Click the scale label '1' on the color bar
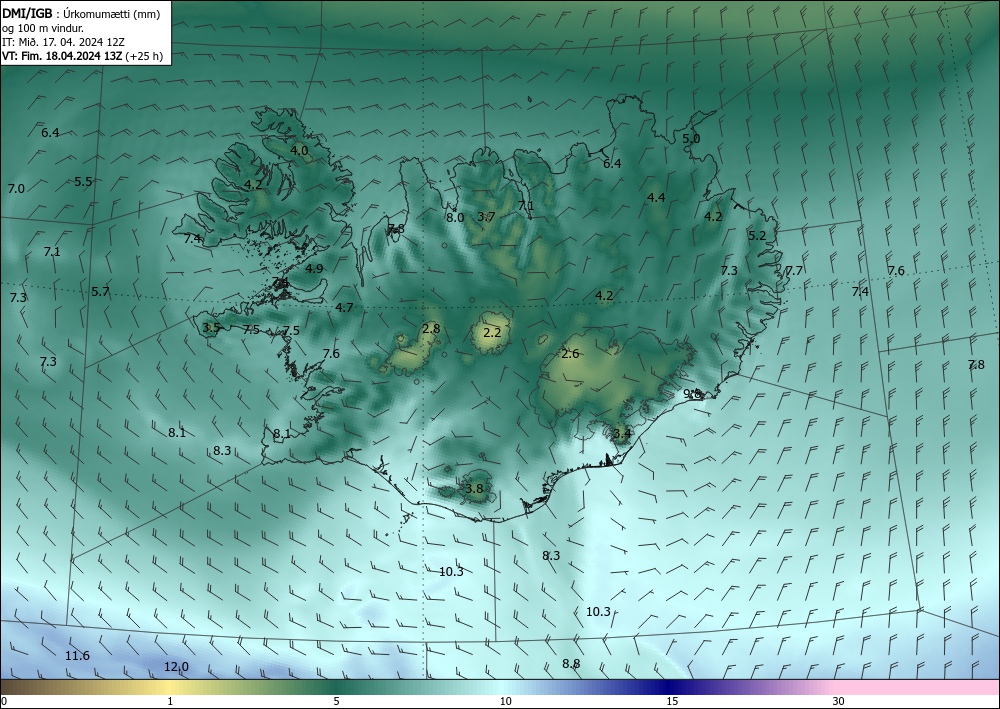This screenshot has width=1000, height=709. [170, 702]
